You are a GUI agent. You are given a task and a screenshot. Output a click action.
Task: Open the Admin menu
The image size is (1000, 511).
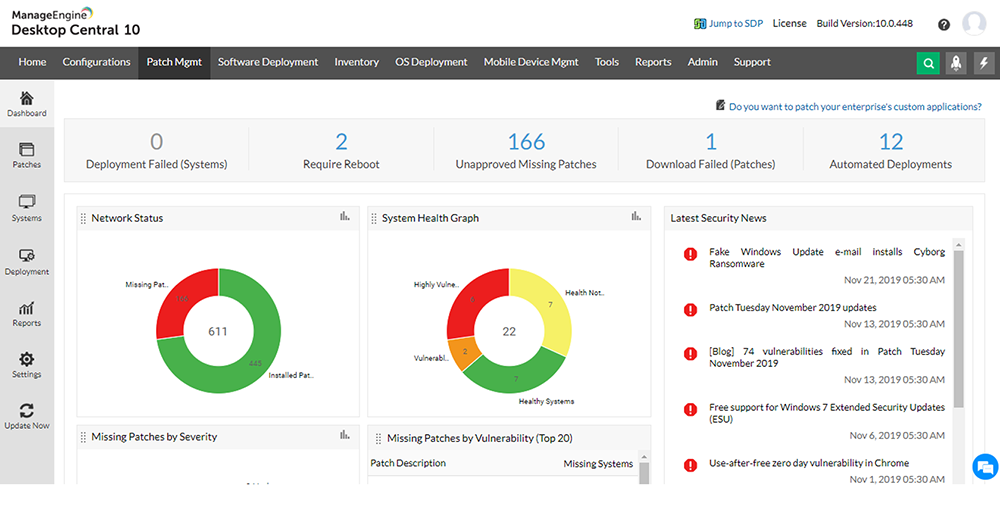[702, 63]
